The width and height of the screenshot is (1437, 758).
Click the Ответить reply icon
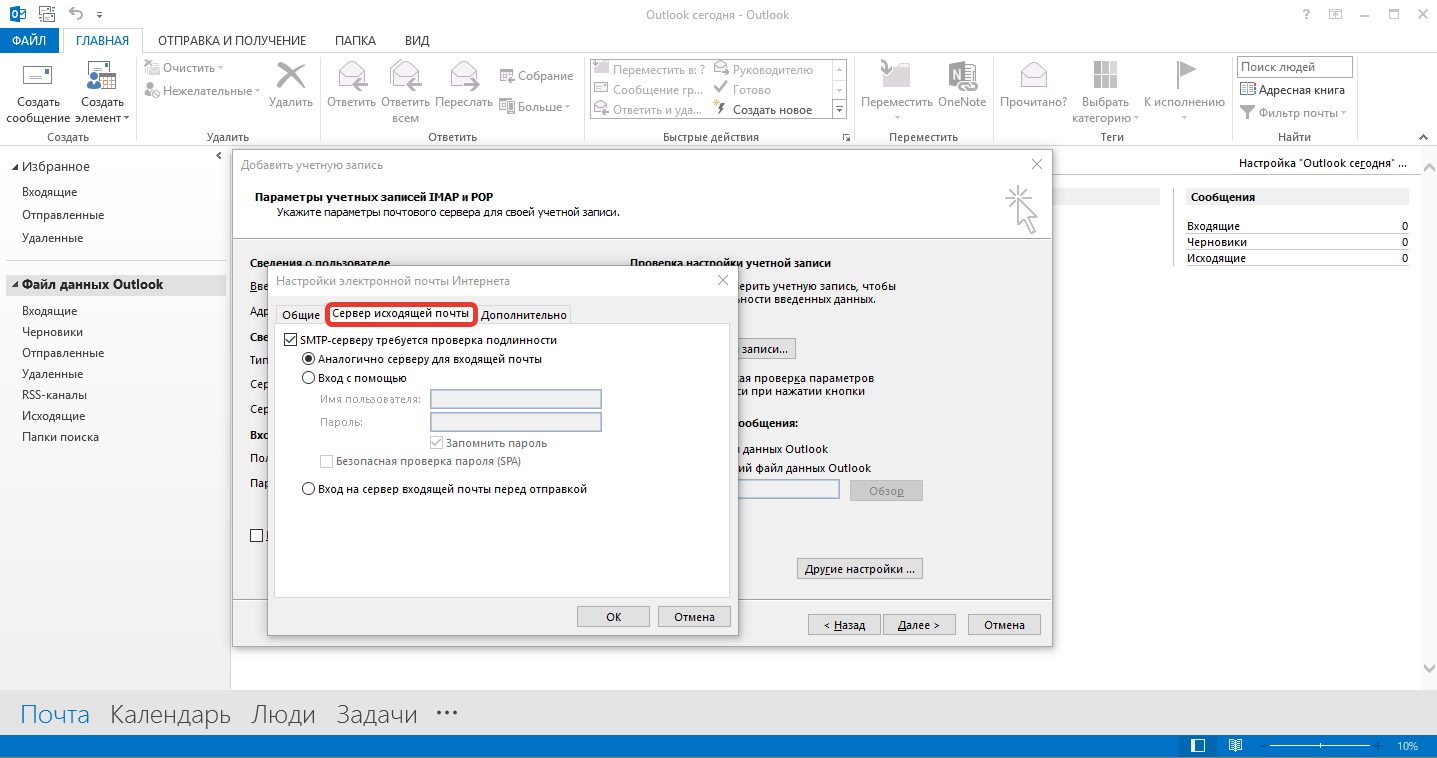coord(351,76)
